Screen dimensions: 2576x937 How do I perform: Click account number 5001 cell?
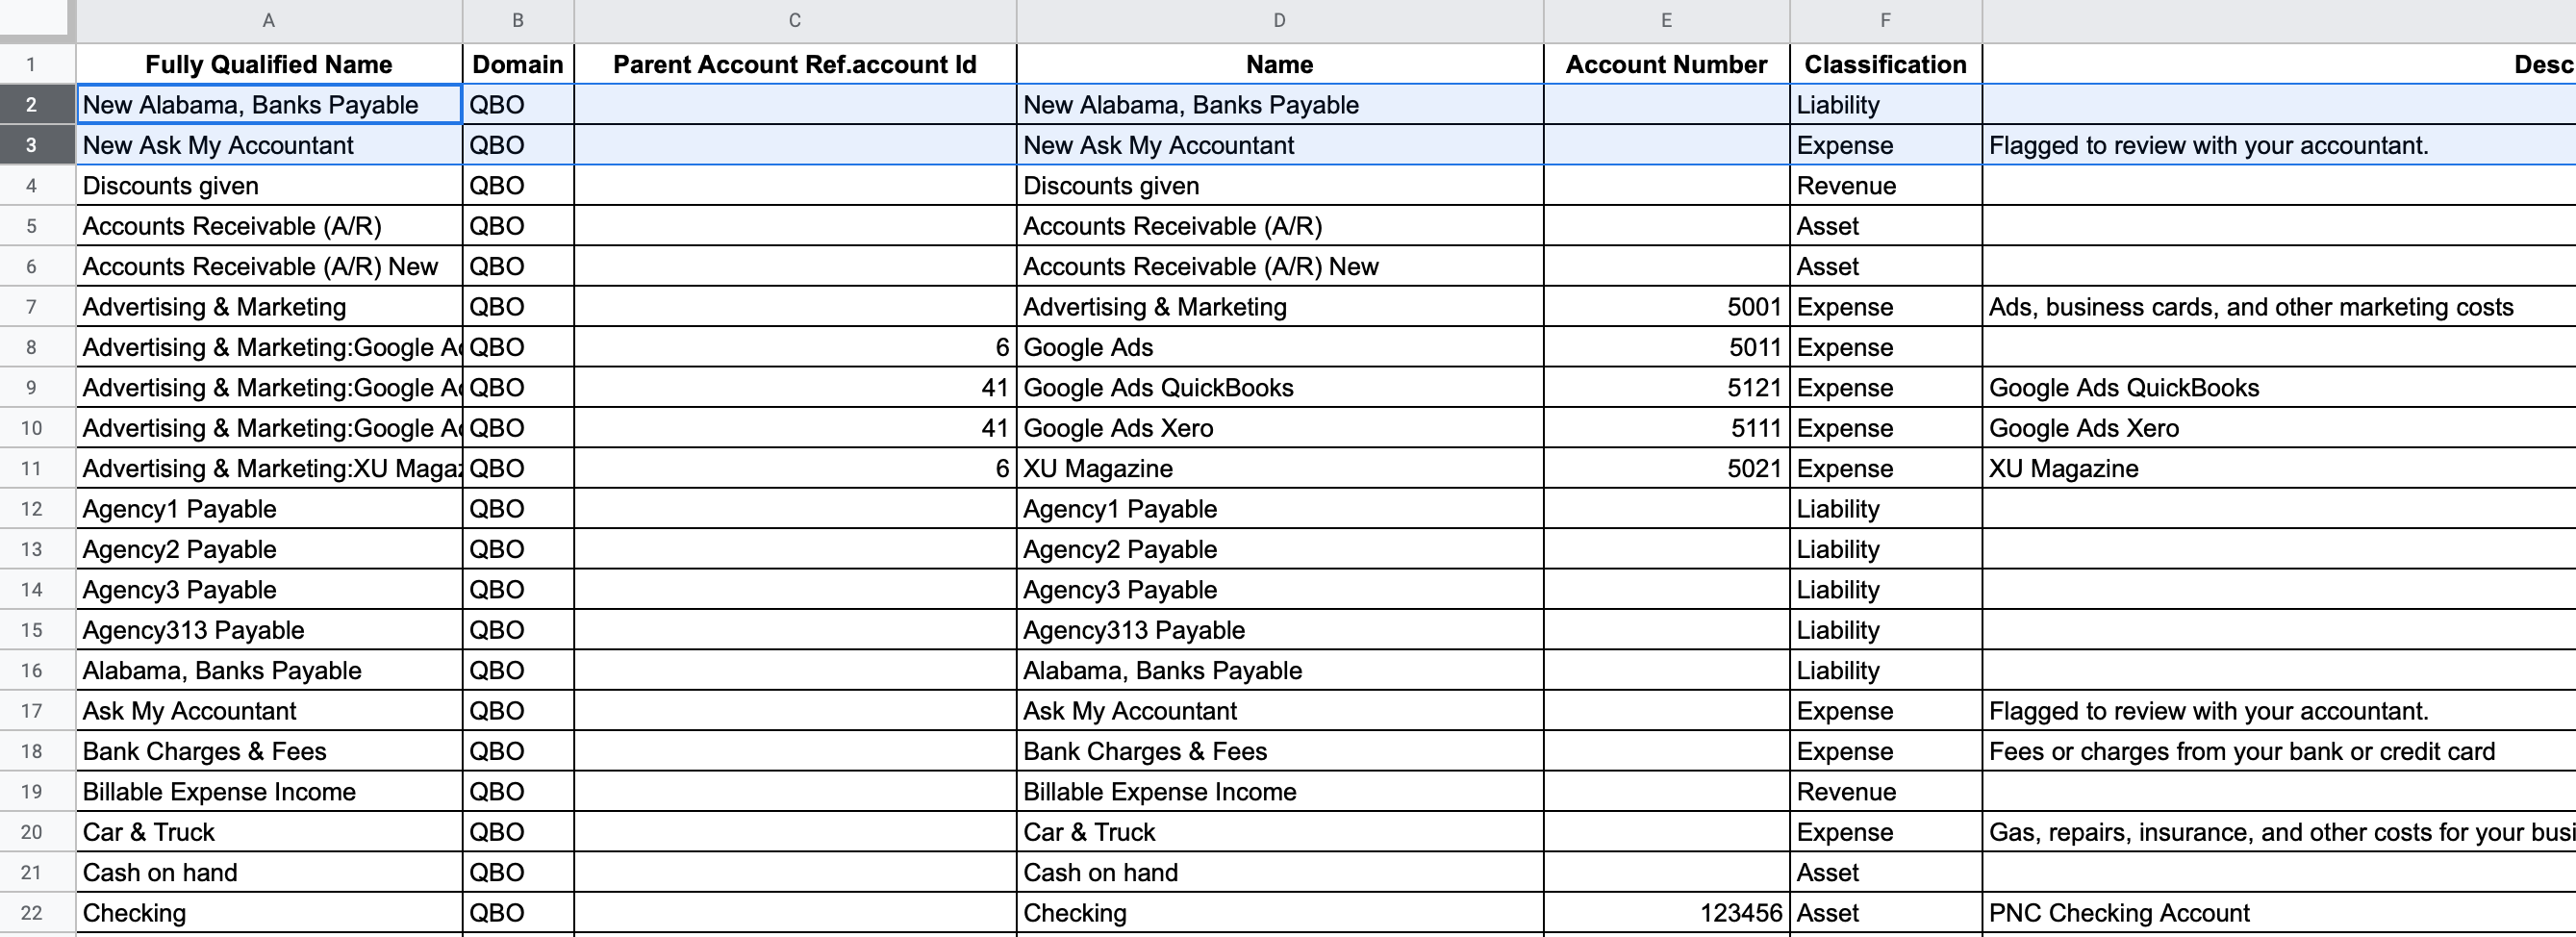(1666, 307)
